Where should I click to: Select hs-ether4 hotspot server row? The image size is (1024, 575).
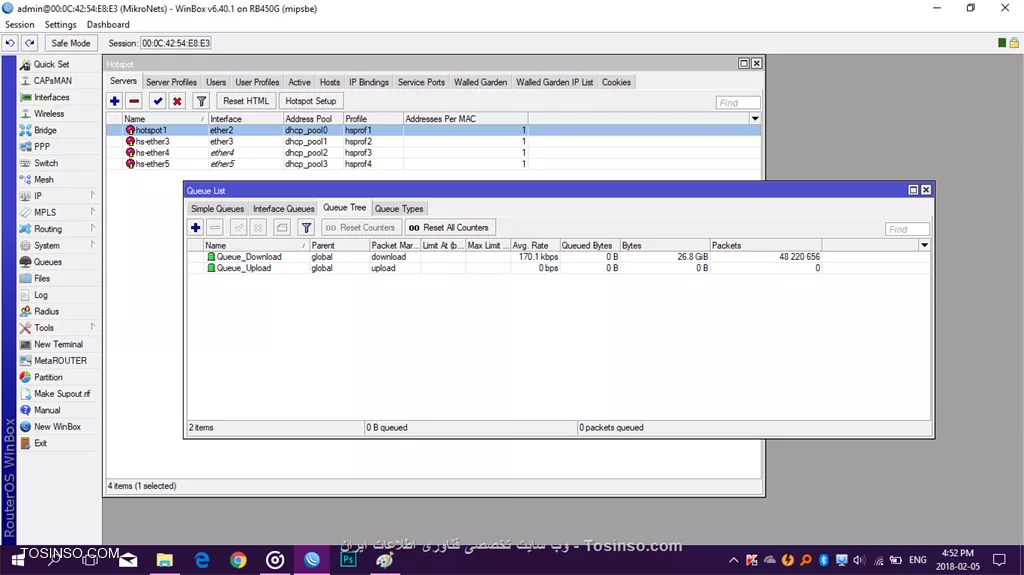pyautogui.click(x=434, y=153)
